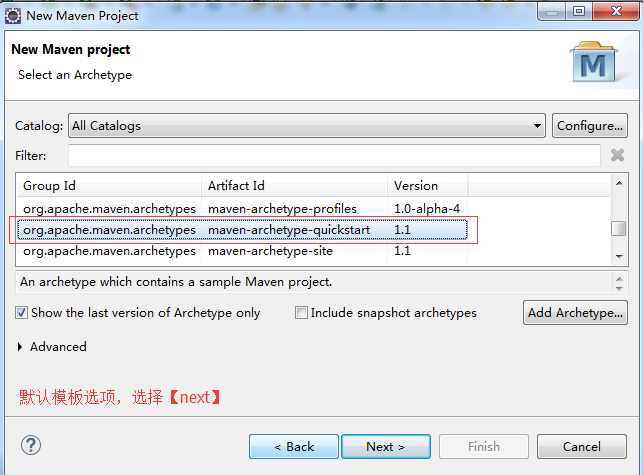This screenshot has height=475, width=643.
Task: Select the maven-archetype-profiles row
Action: point(242,209)
